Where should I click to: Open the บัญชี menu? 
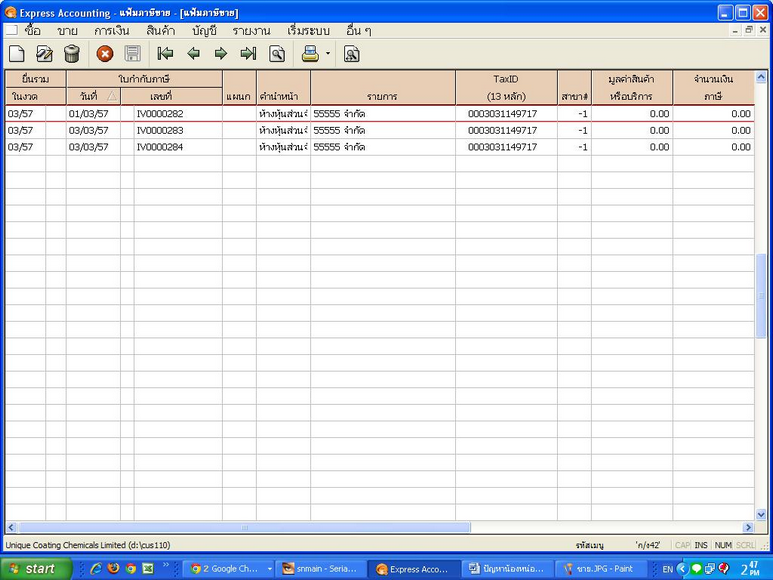(x=204, y=31)
